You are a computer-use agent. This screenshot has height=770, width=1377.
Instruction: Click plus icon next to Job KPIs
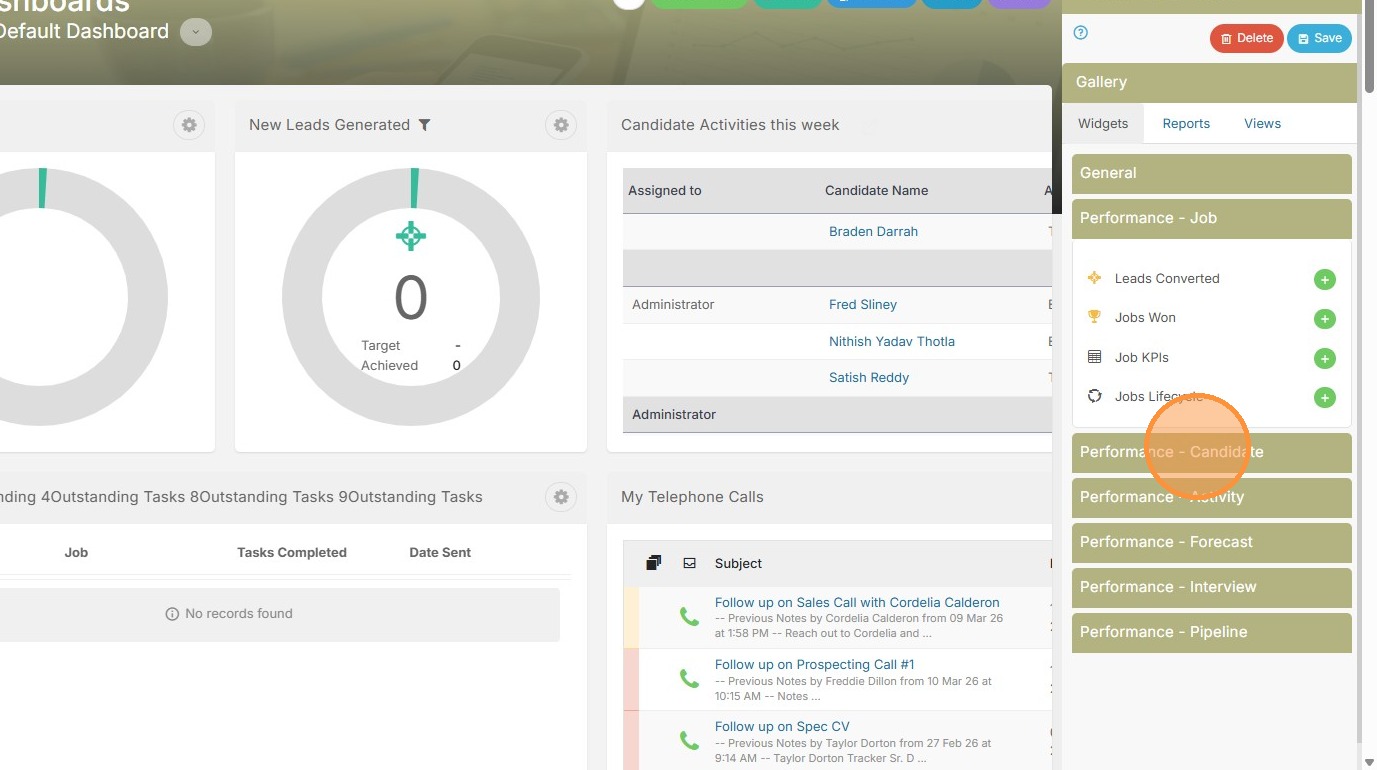pos(1324,358)
